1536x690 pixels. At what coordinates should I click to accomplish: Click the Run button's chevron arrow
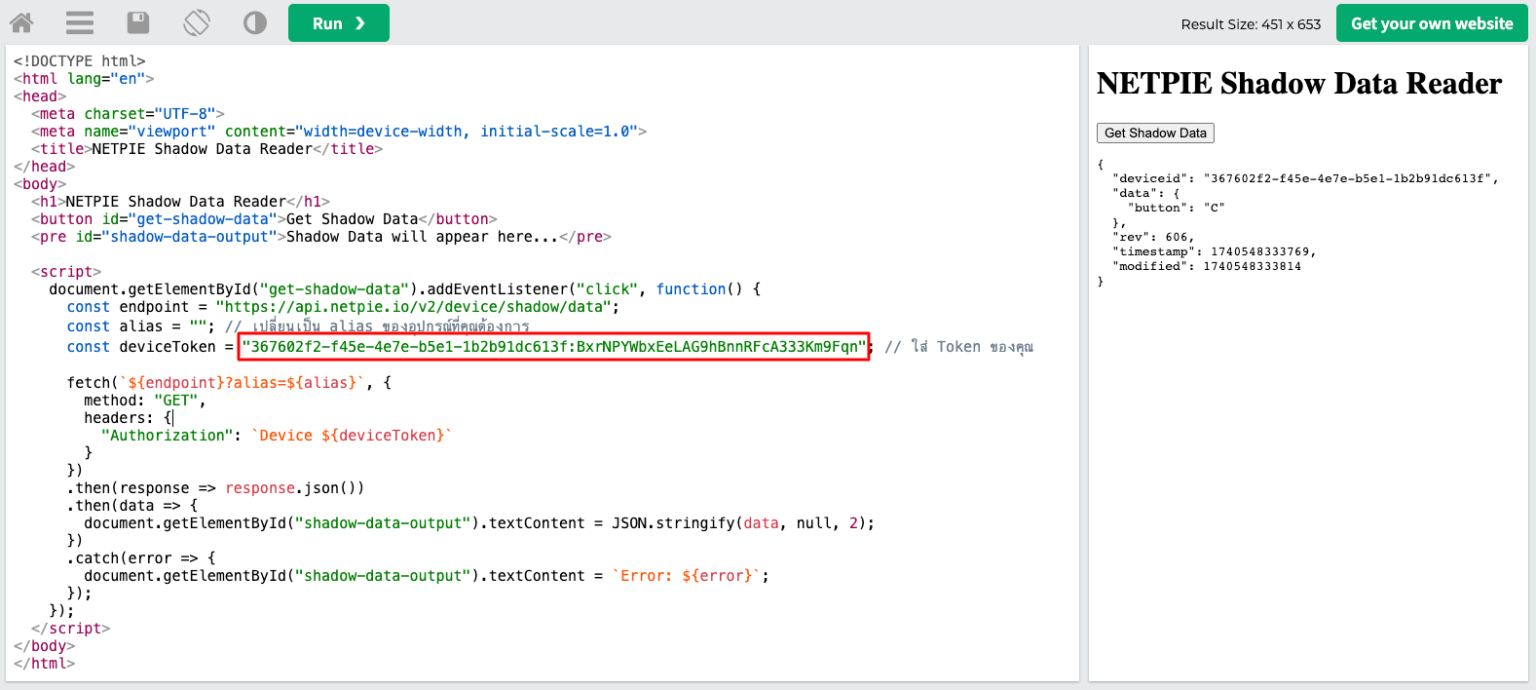coord(358,22)
